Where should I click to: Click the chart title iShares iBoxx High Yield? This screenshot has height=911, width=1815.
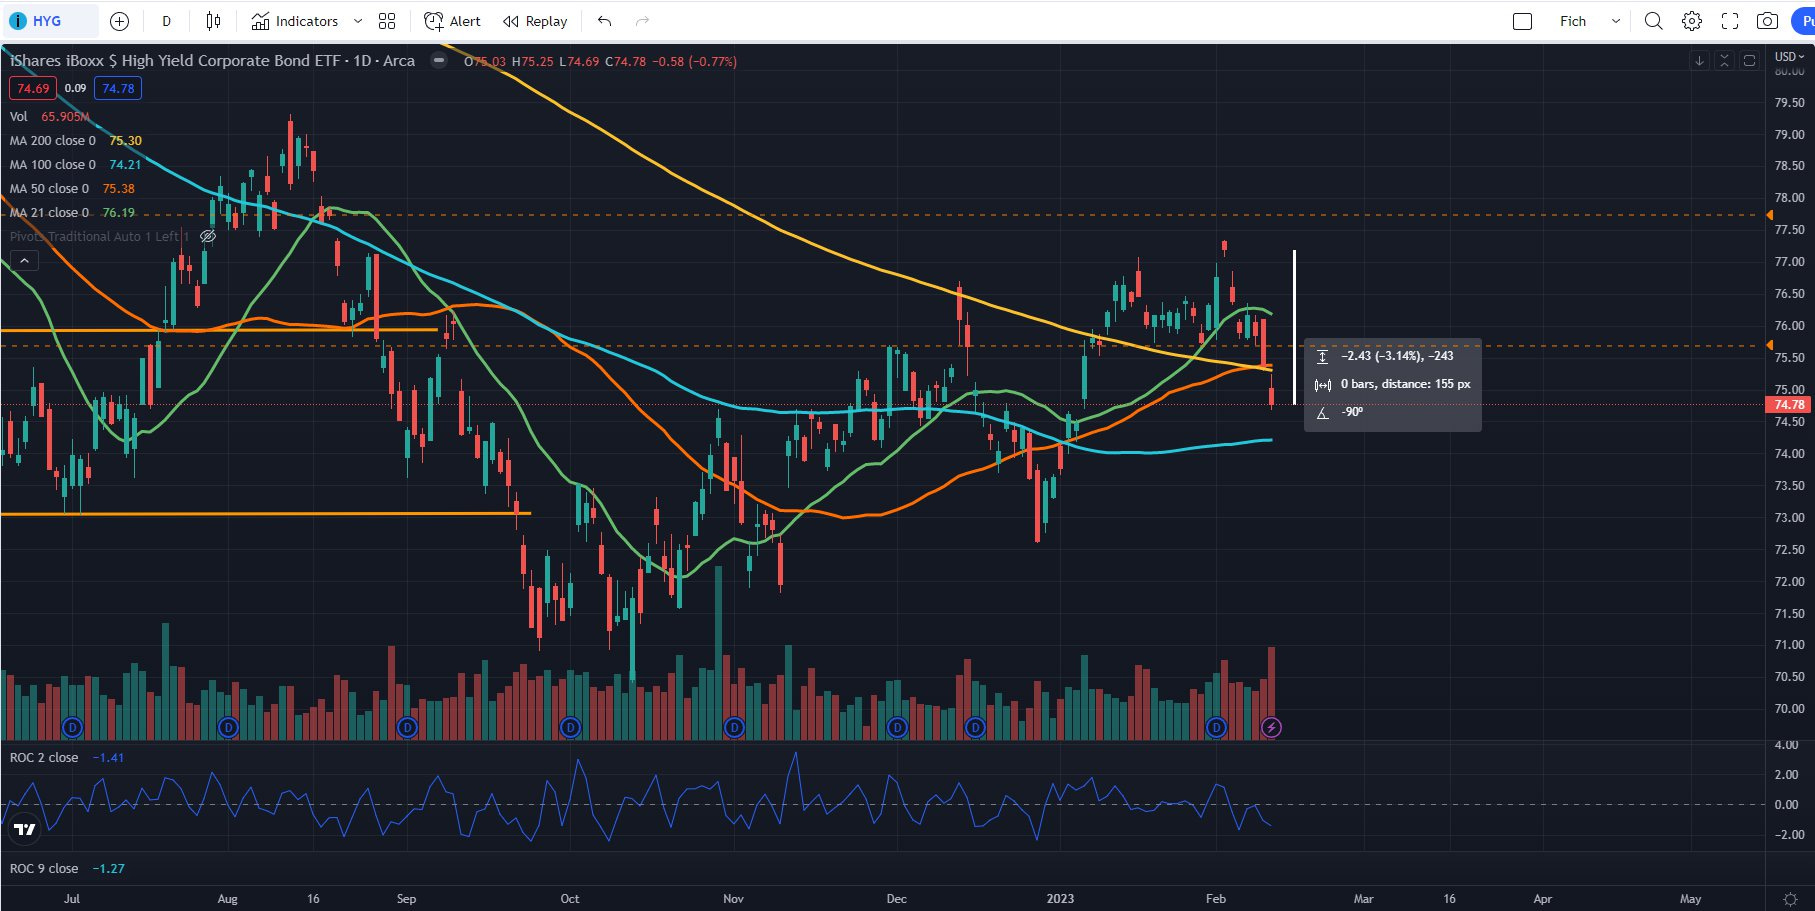(212, 61)
